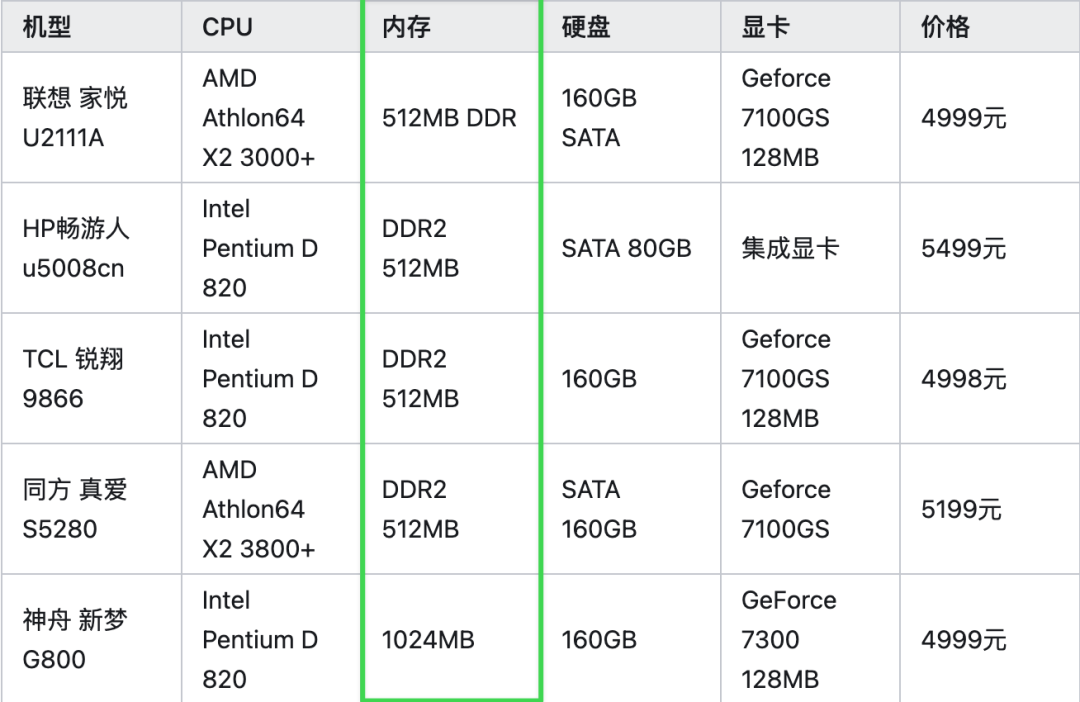Screen dimensions: 1080x702
Task: Click the 神舟 新梦 G800 model cell
Action: pyautogui.click(x=75, y=640)
